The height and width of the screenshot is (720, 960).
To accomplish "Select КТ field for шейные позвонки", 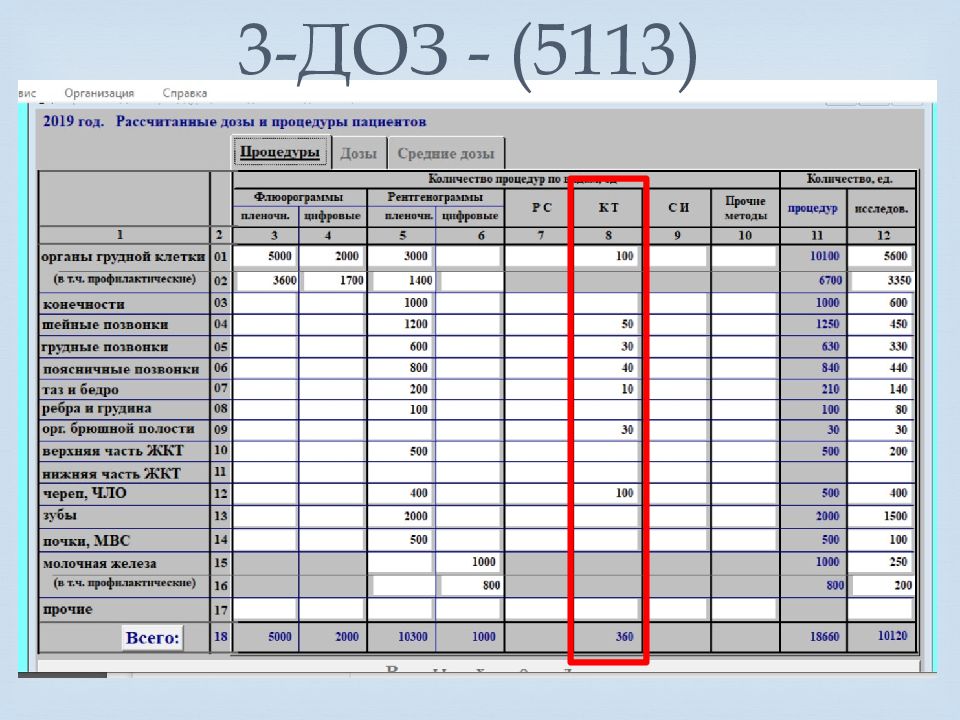I will click(x=607, y=325).
